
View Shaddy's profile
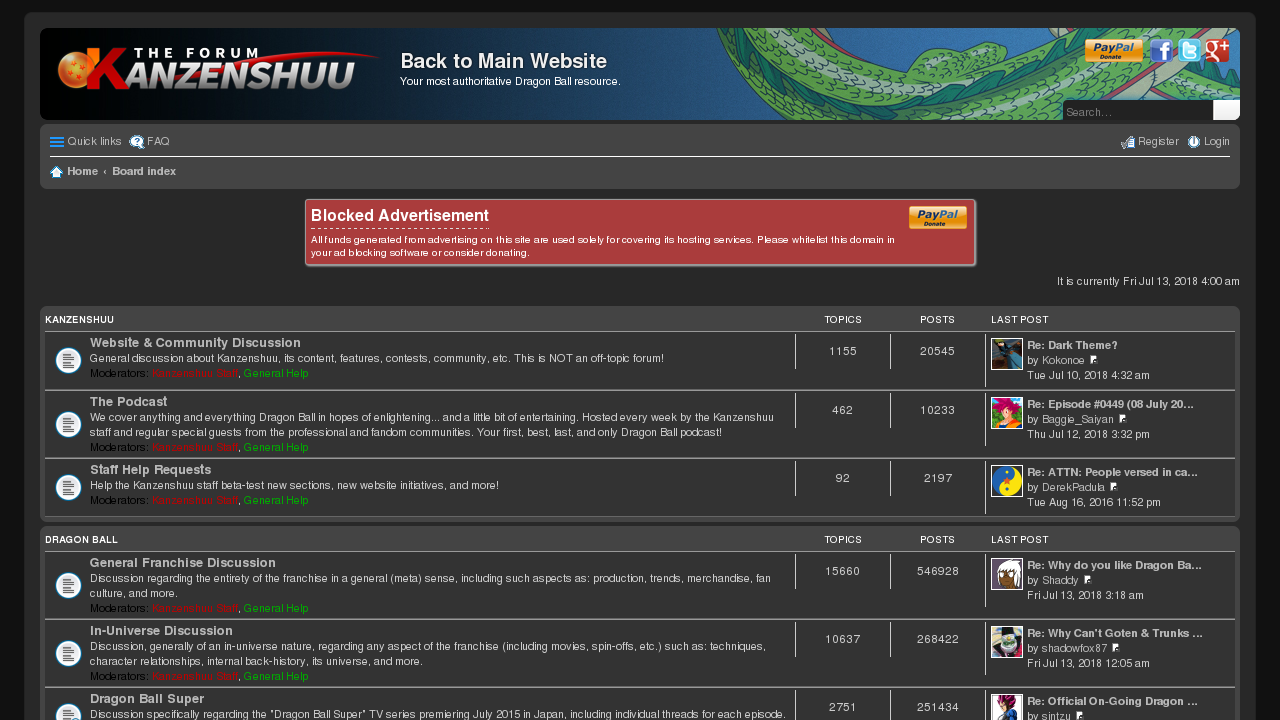[1060, 580]
